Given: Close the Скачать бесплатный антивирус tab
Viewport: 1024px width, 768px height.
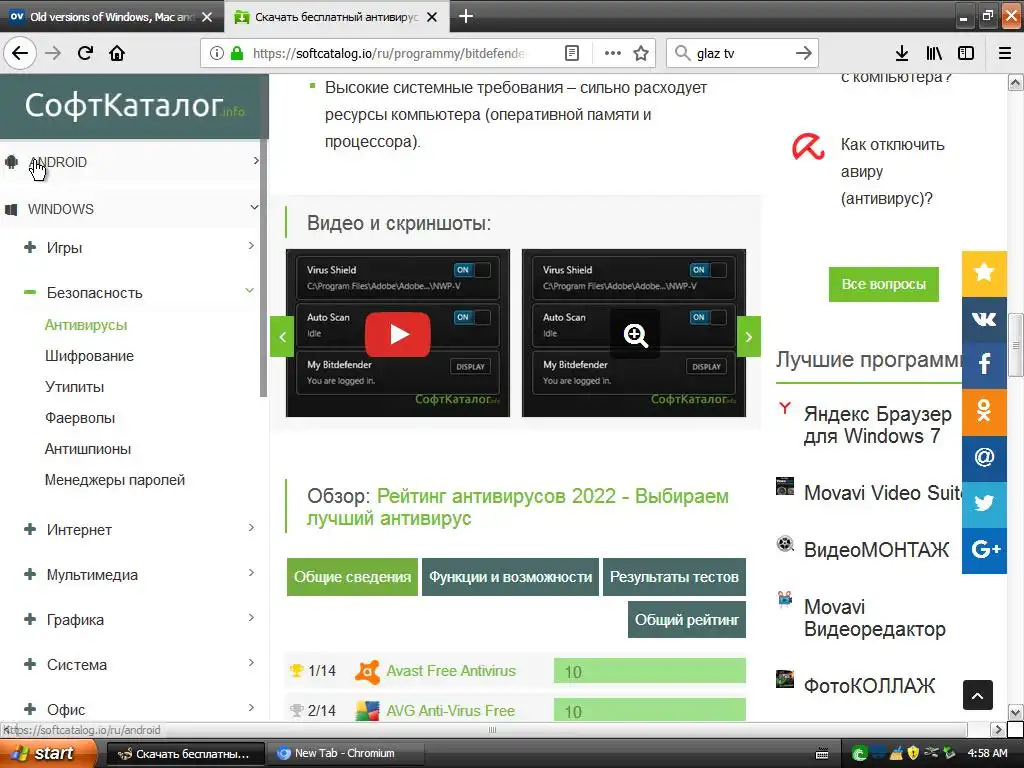Looking at the screenshot, I should click(432, 17).
